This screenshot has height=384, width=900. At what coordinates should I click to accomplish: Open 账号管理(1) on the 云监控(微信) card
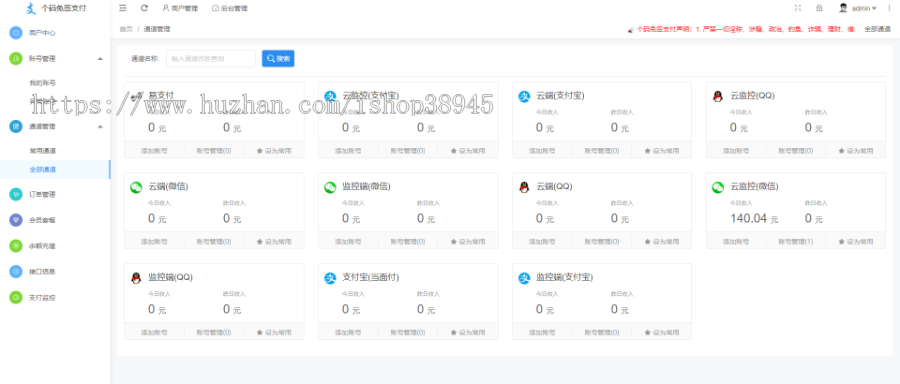(796, 242)
